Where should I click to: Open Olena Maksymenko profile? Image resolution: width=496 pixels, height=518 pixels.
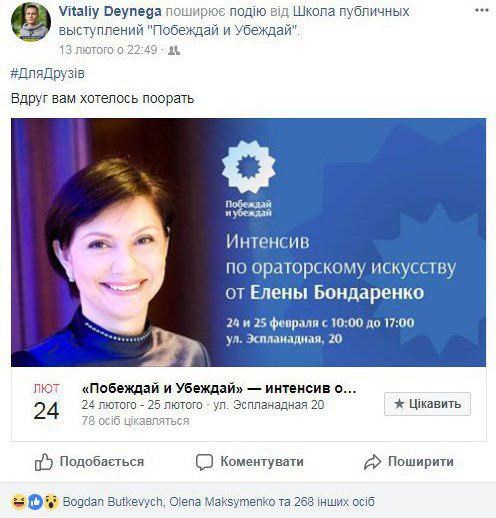tap(222, 502)
